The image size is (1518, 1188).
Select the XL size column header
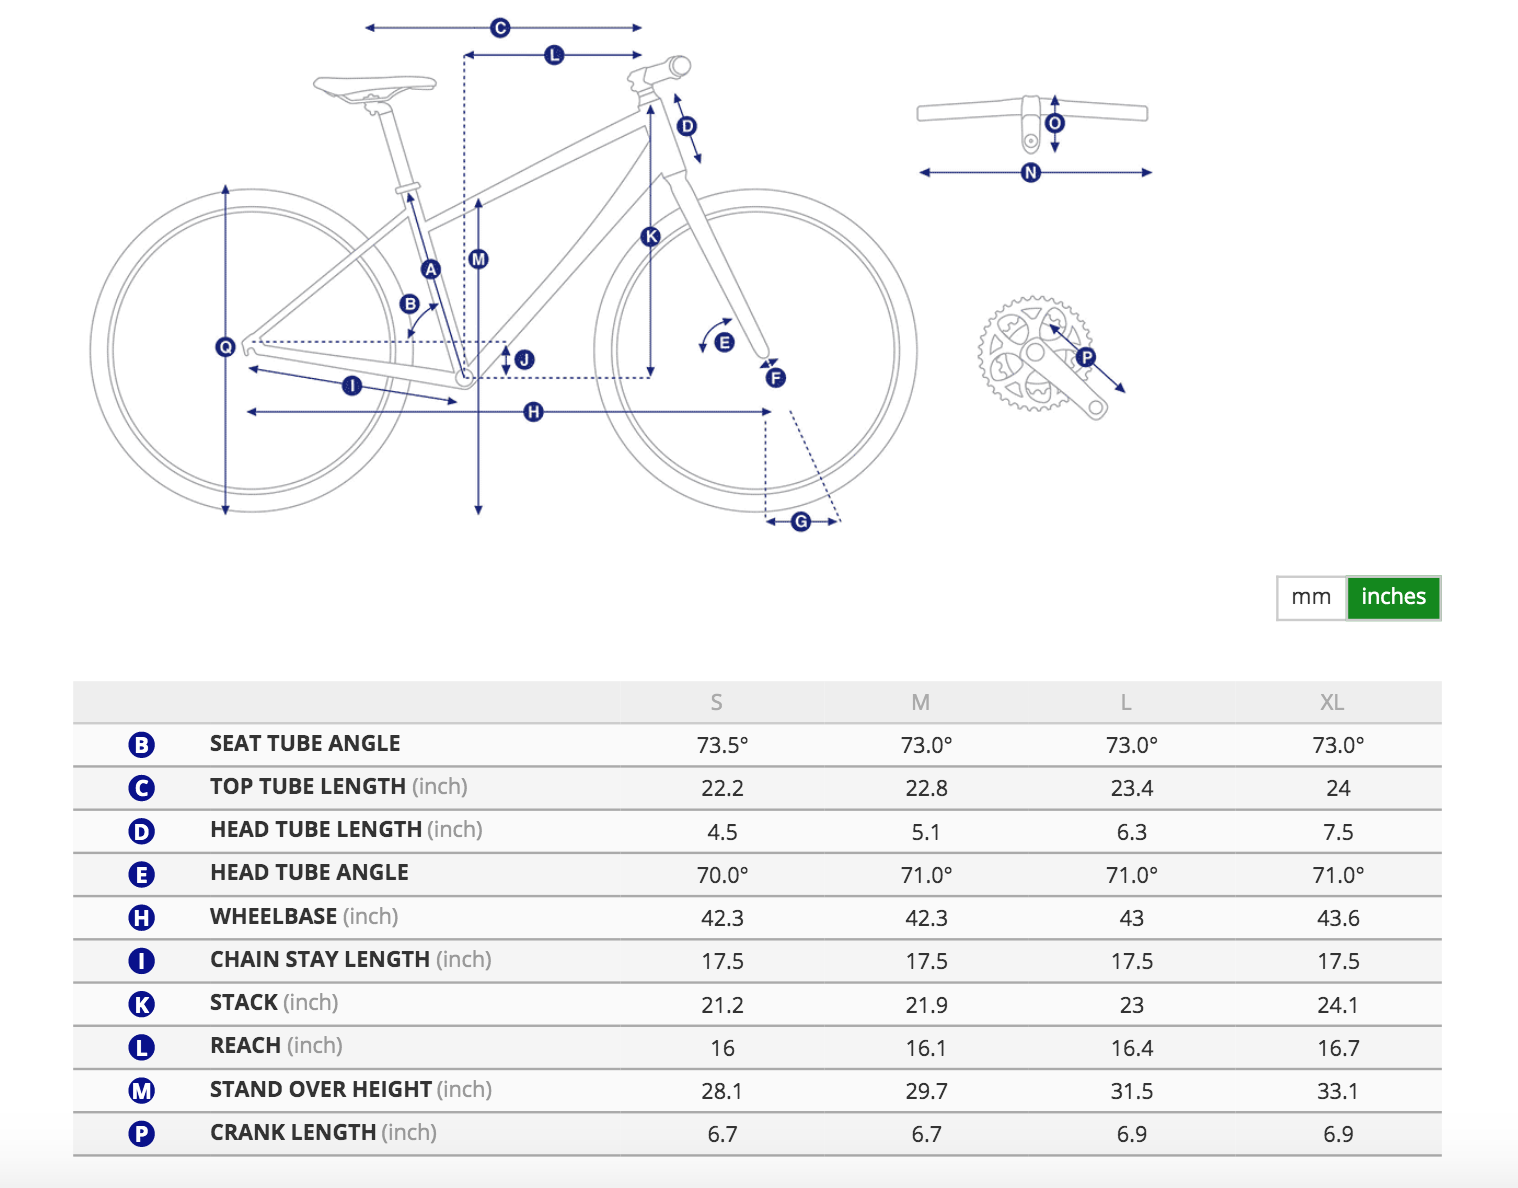(1331, 702)
